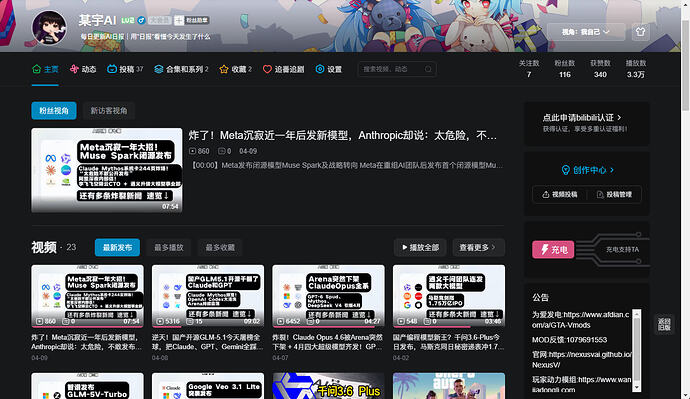Open video title 逆天！国产开源GLM-5.1
The height and width of the screenshot is (399, 690).
[x=208, y=342]
